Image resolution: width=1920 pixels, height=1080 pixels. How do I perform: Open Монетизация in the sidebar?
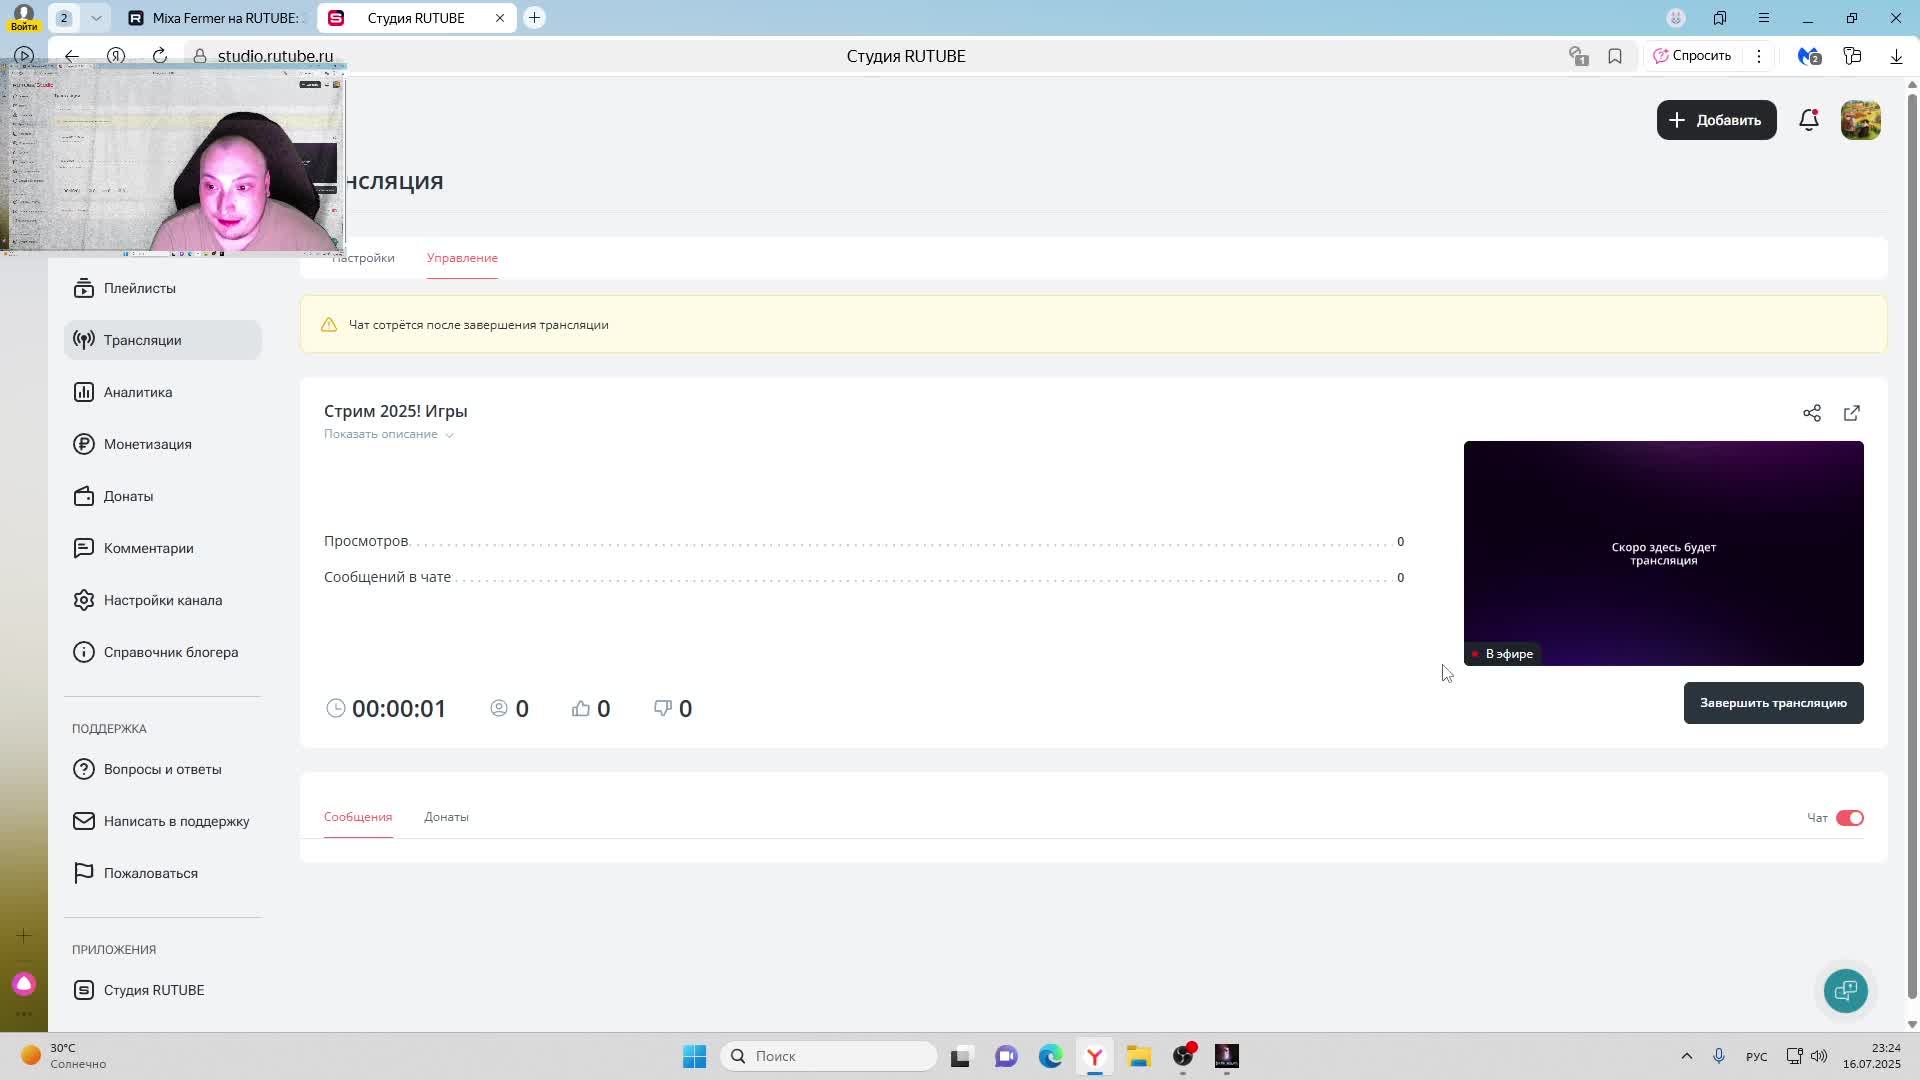point(147,444)
